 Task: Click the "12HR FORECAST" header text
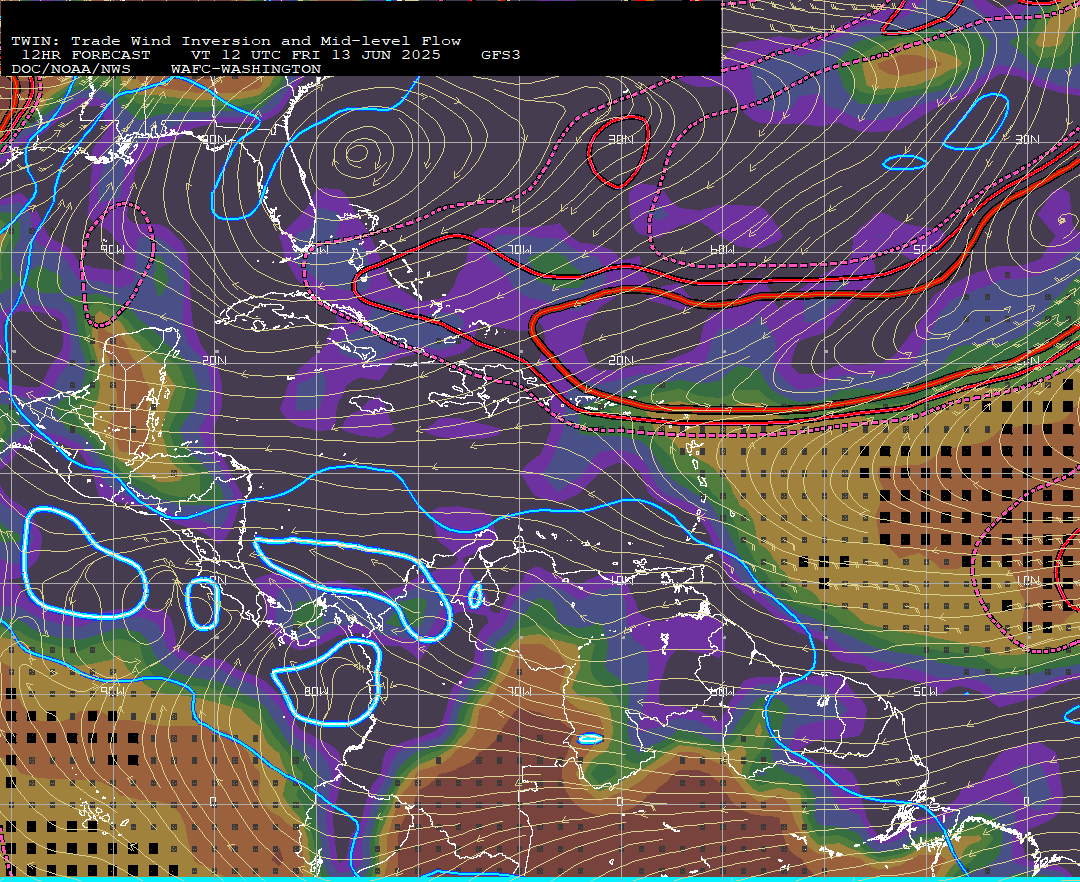pos(86,55)
